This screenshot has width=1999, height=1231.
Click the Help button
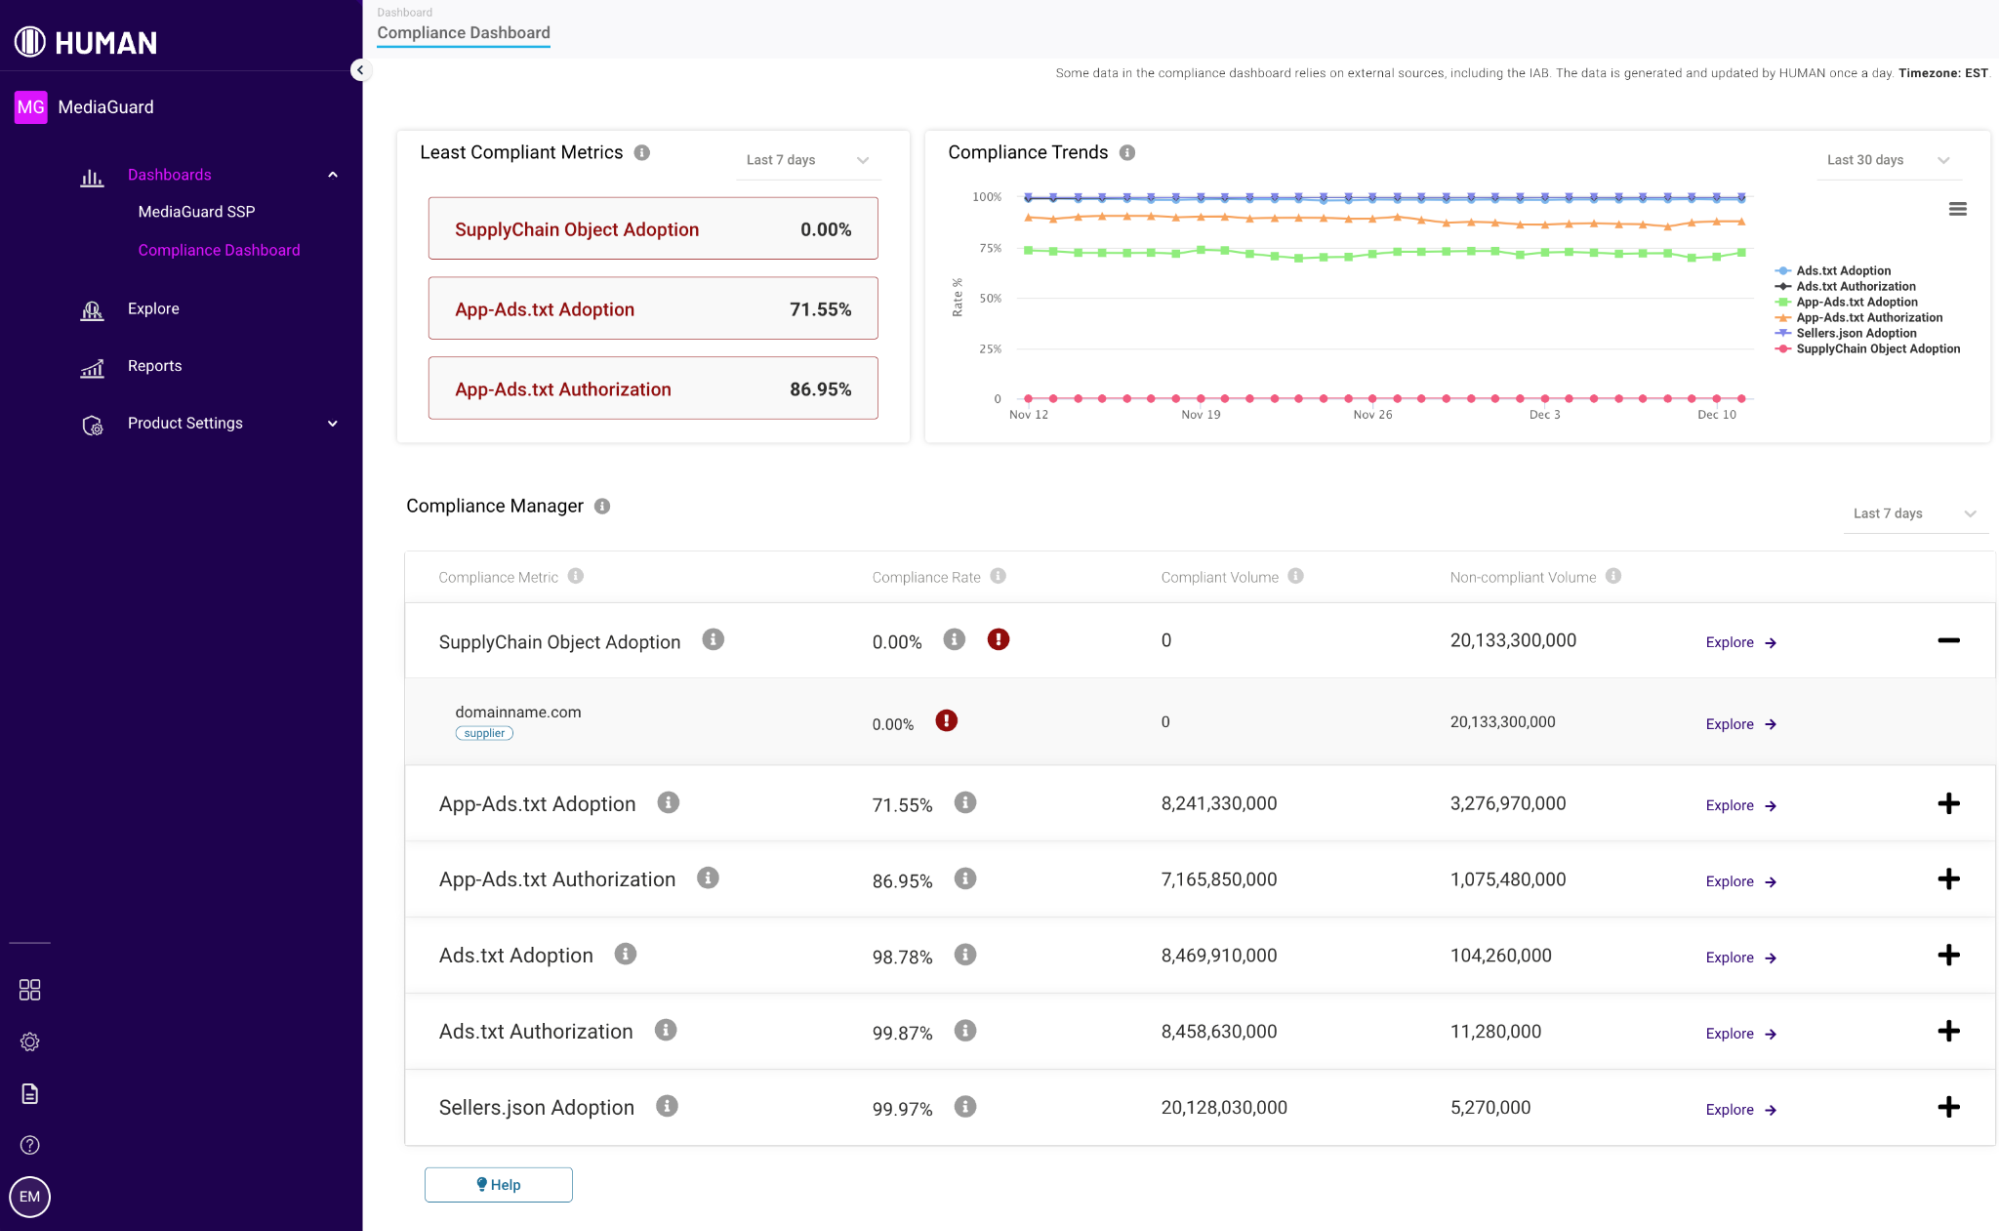coord(498,1185)
